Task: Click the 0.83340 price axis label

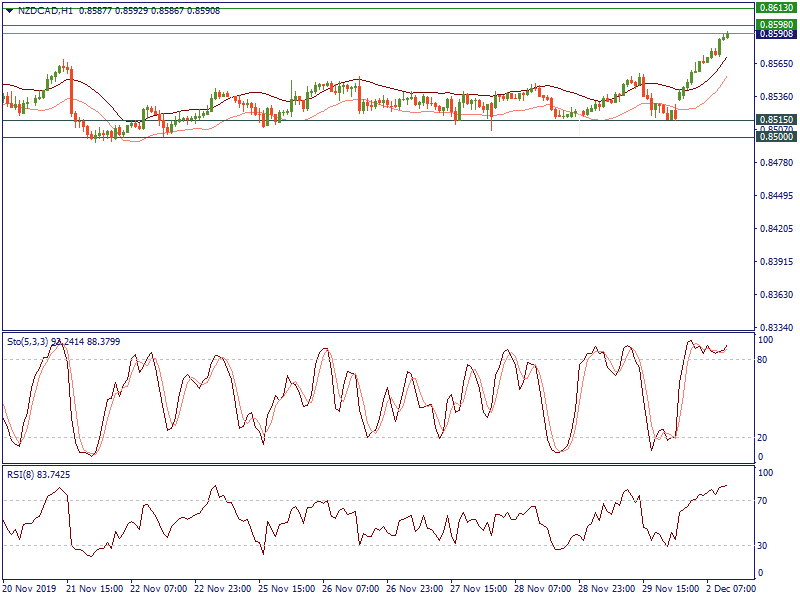Action: coord(775,327)
